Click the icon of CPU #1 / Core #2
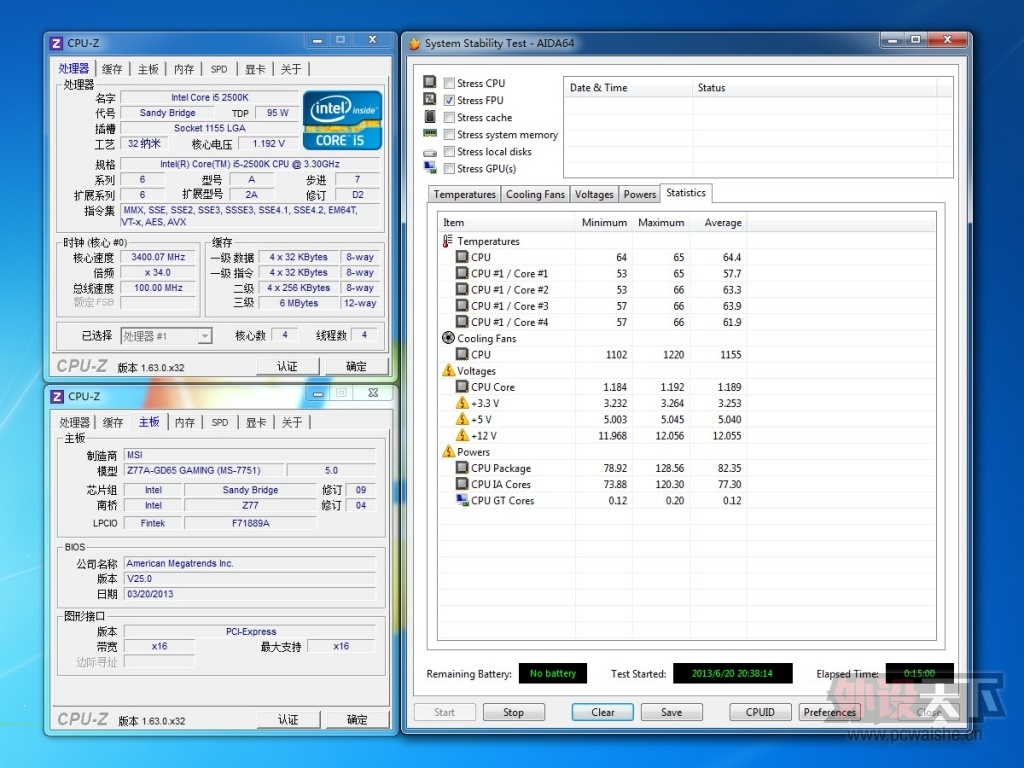This screenshot has height=768, width=1024. (x=462, y=289)
